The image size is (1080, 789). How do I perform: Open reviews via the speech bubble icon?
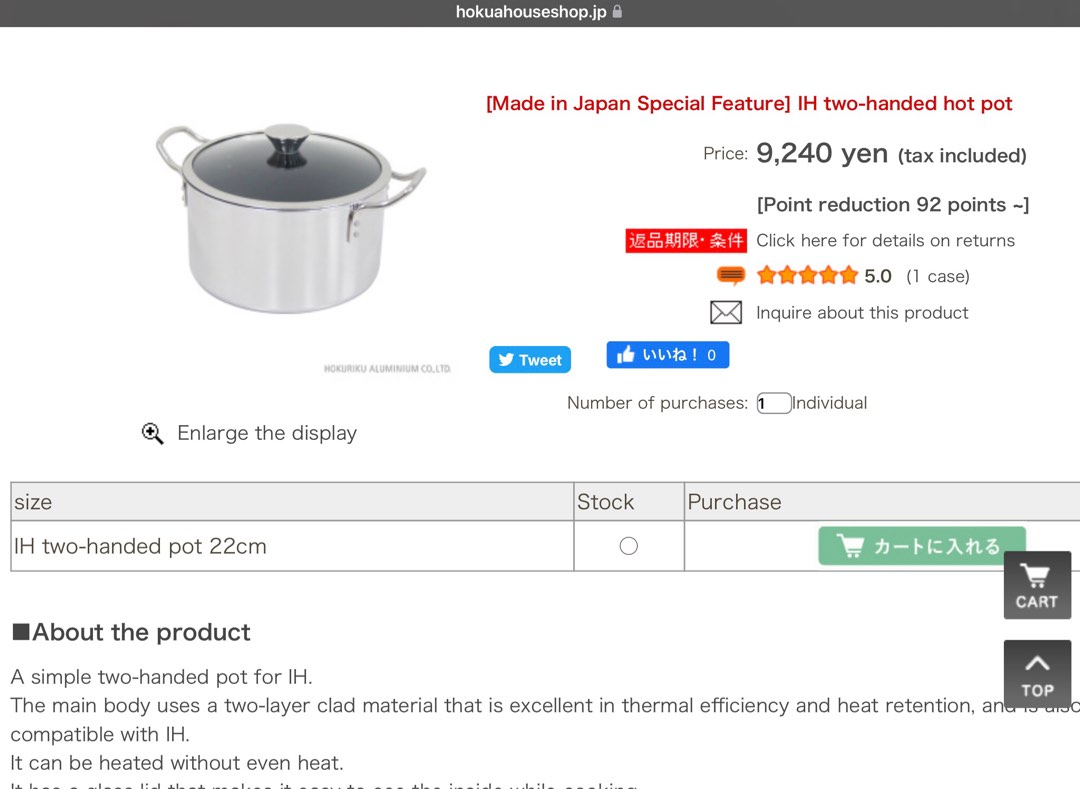[731, 275]
